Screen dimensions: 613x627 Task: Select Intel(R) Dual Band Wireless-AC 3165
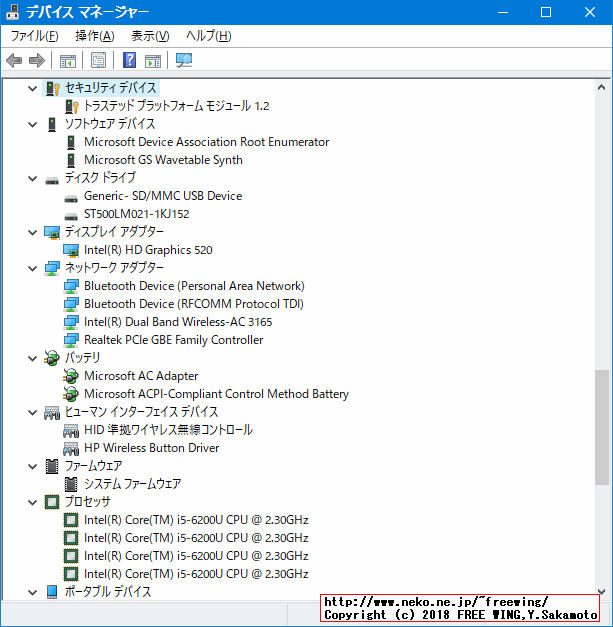pyautogui.click(x=178, y=322)
